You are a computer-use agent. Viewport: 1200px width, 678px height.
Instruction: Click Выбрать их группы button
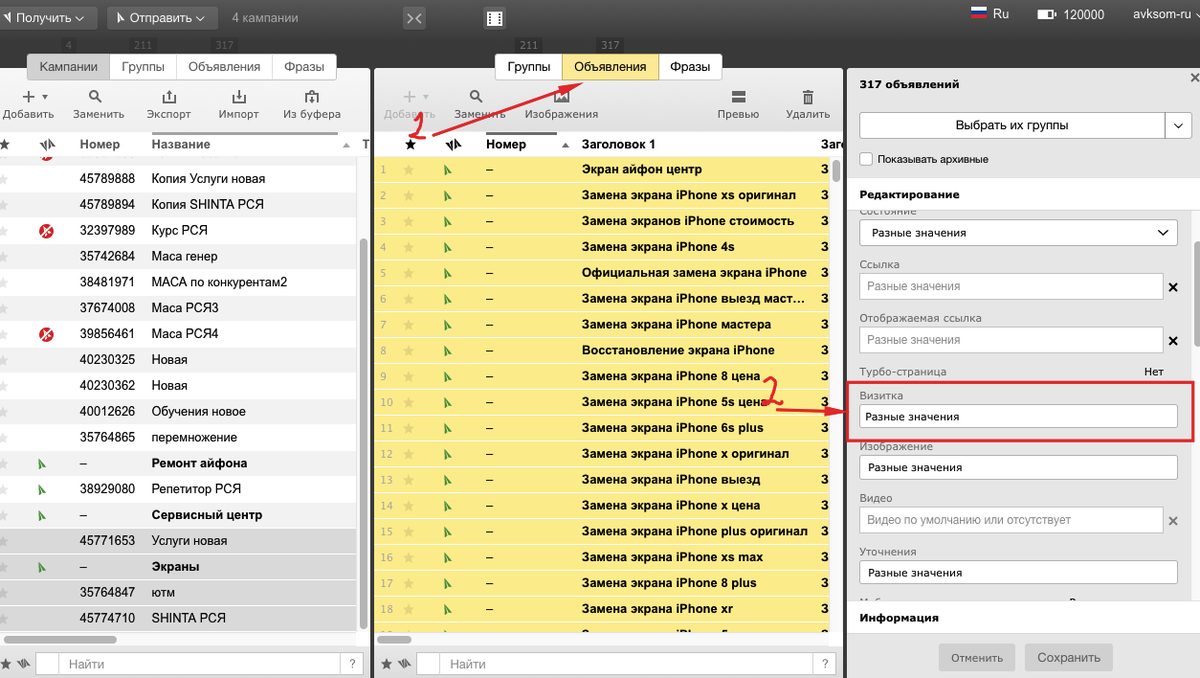tap(1012, 125)
